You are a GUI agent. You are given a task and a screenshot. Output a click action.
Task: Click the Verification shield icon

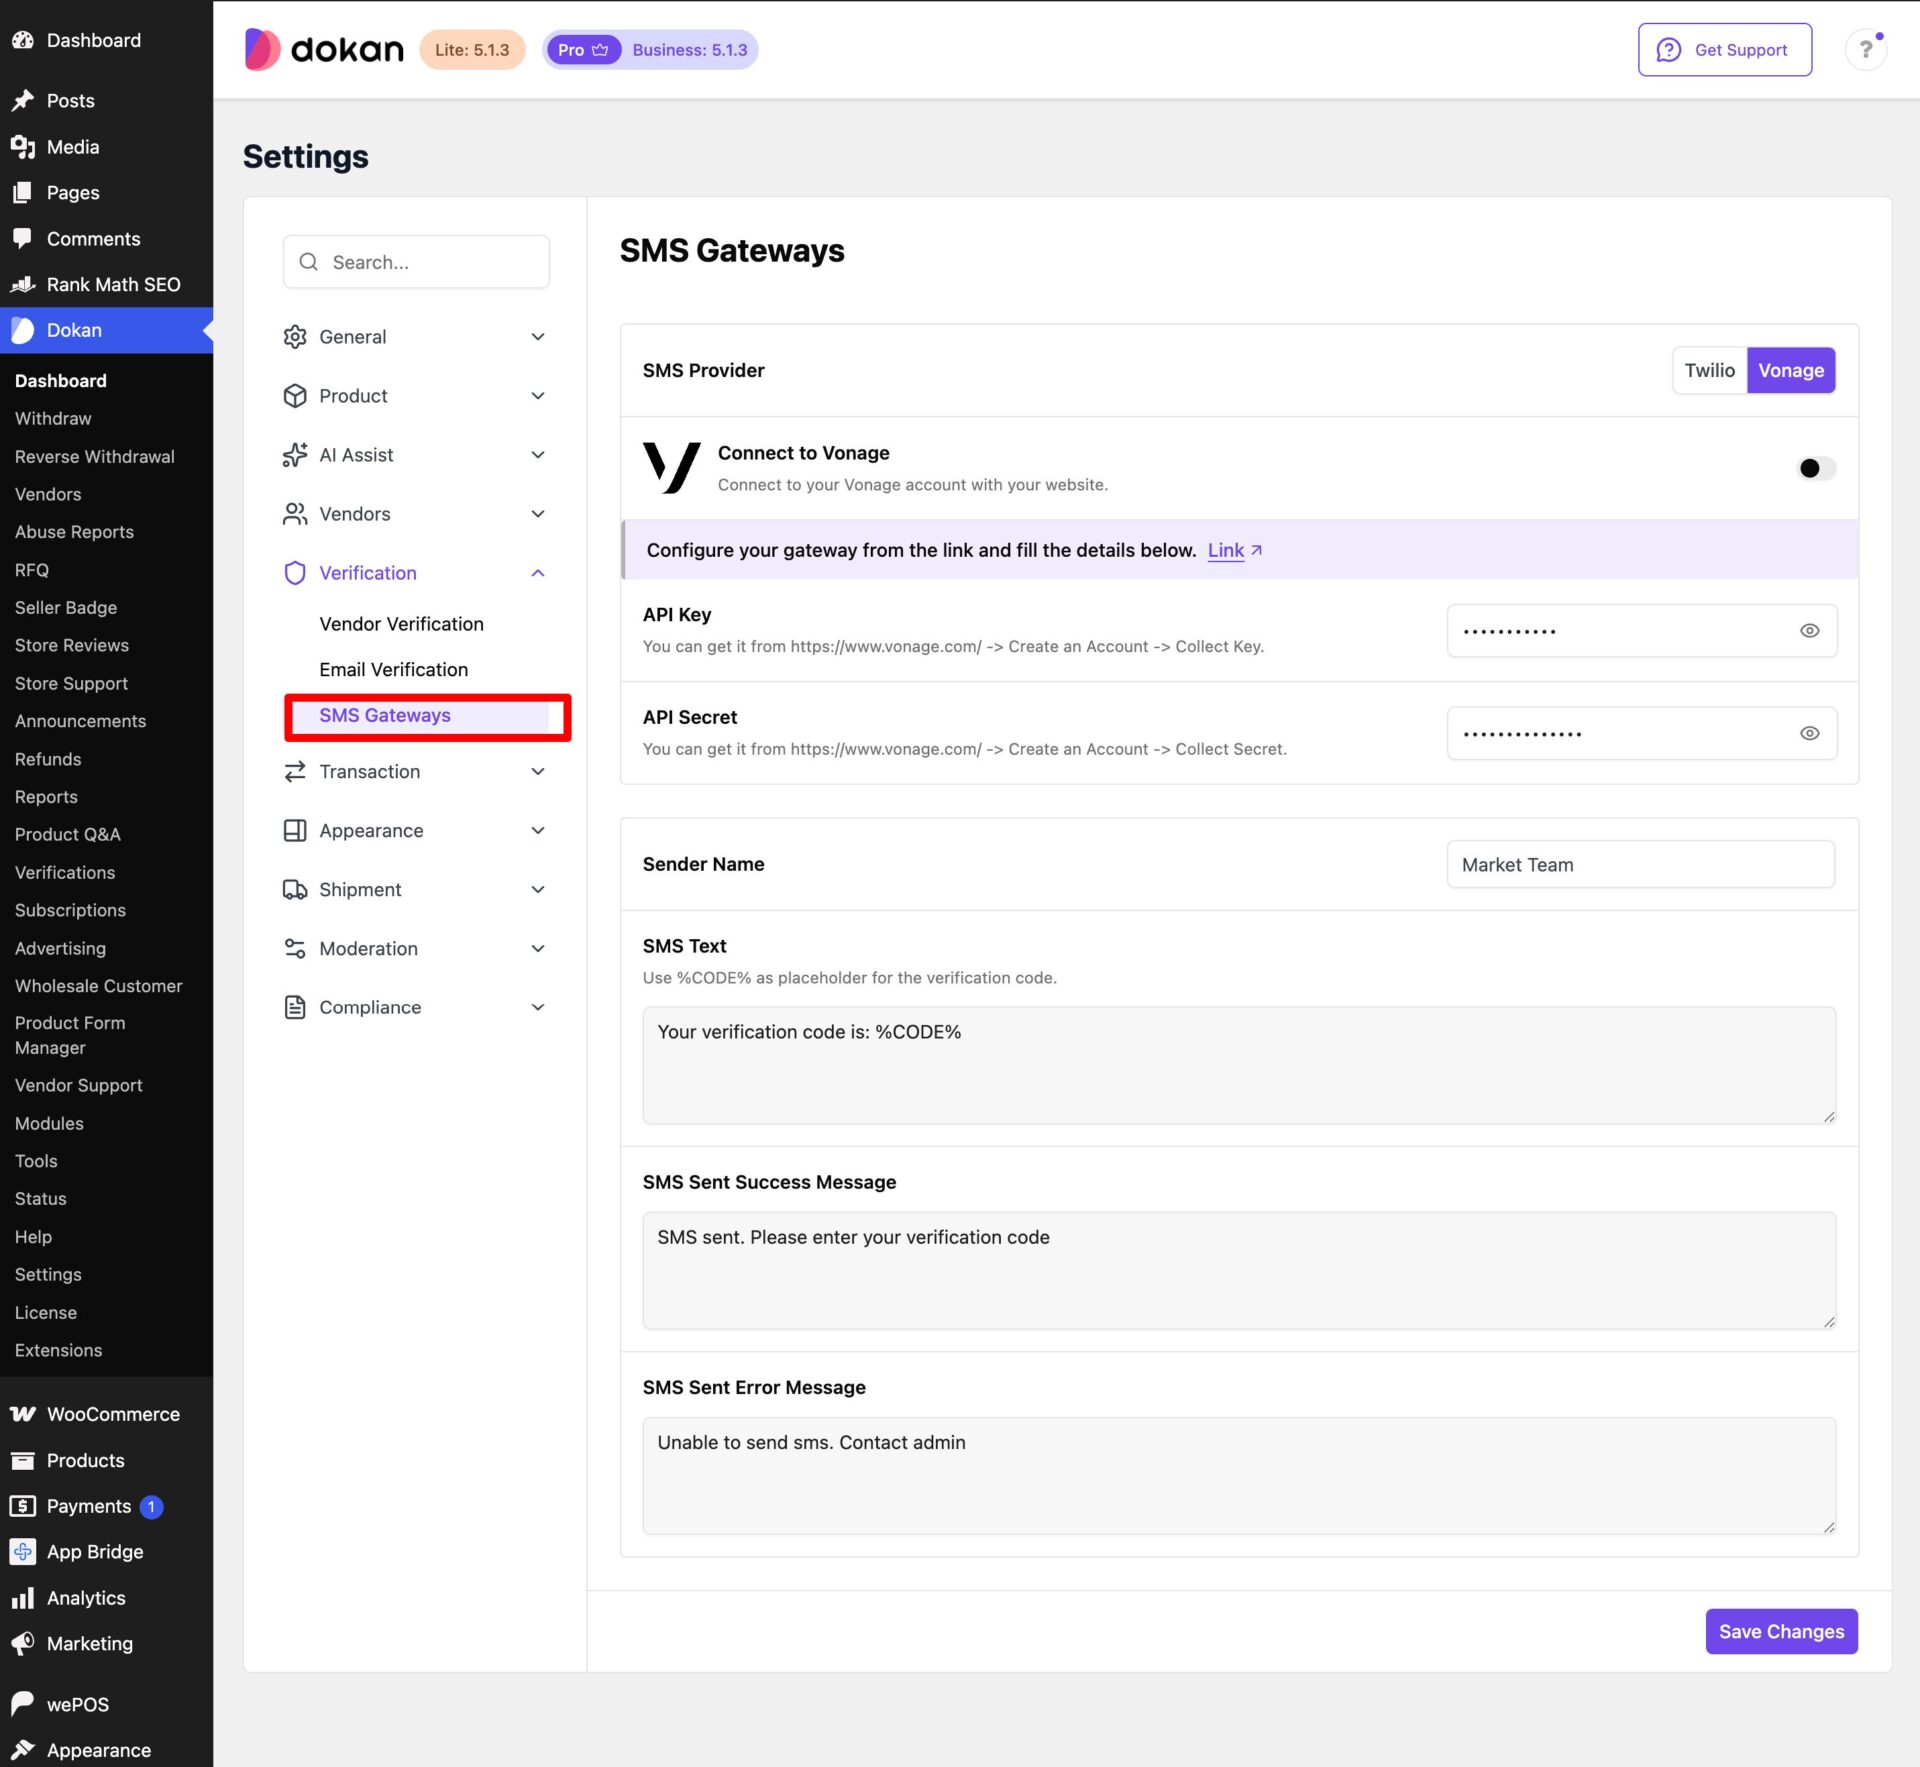295,573
